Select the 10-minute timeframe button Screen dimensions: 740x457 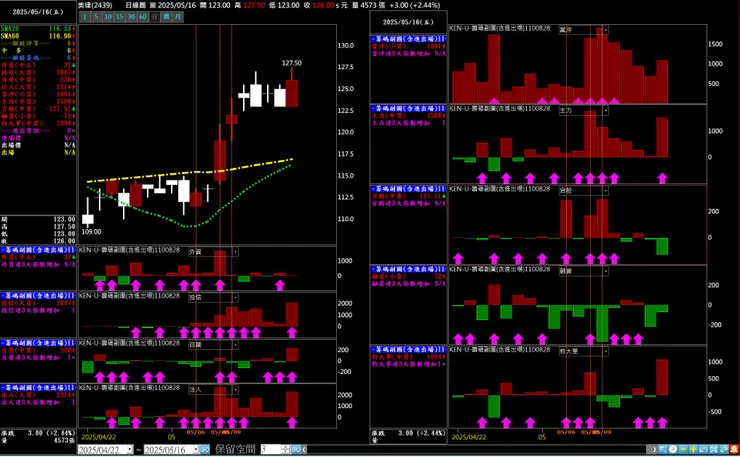tap(108, 17)
